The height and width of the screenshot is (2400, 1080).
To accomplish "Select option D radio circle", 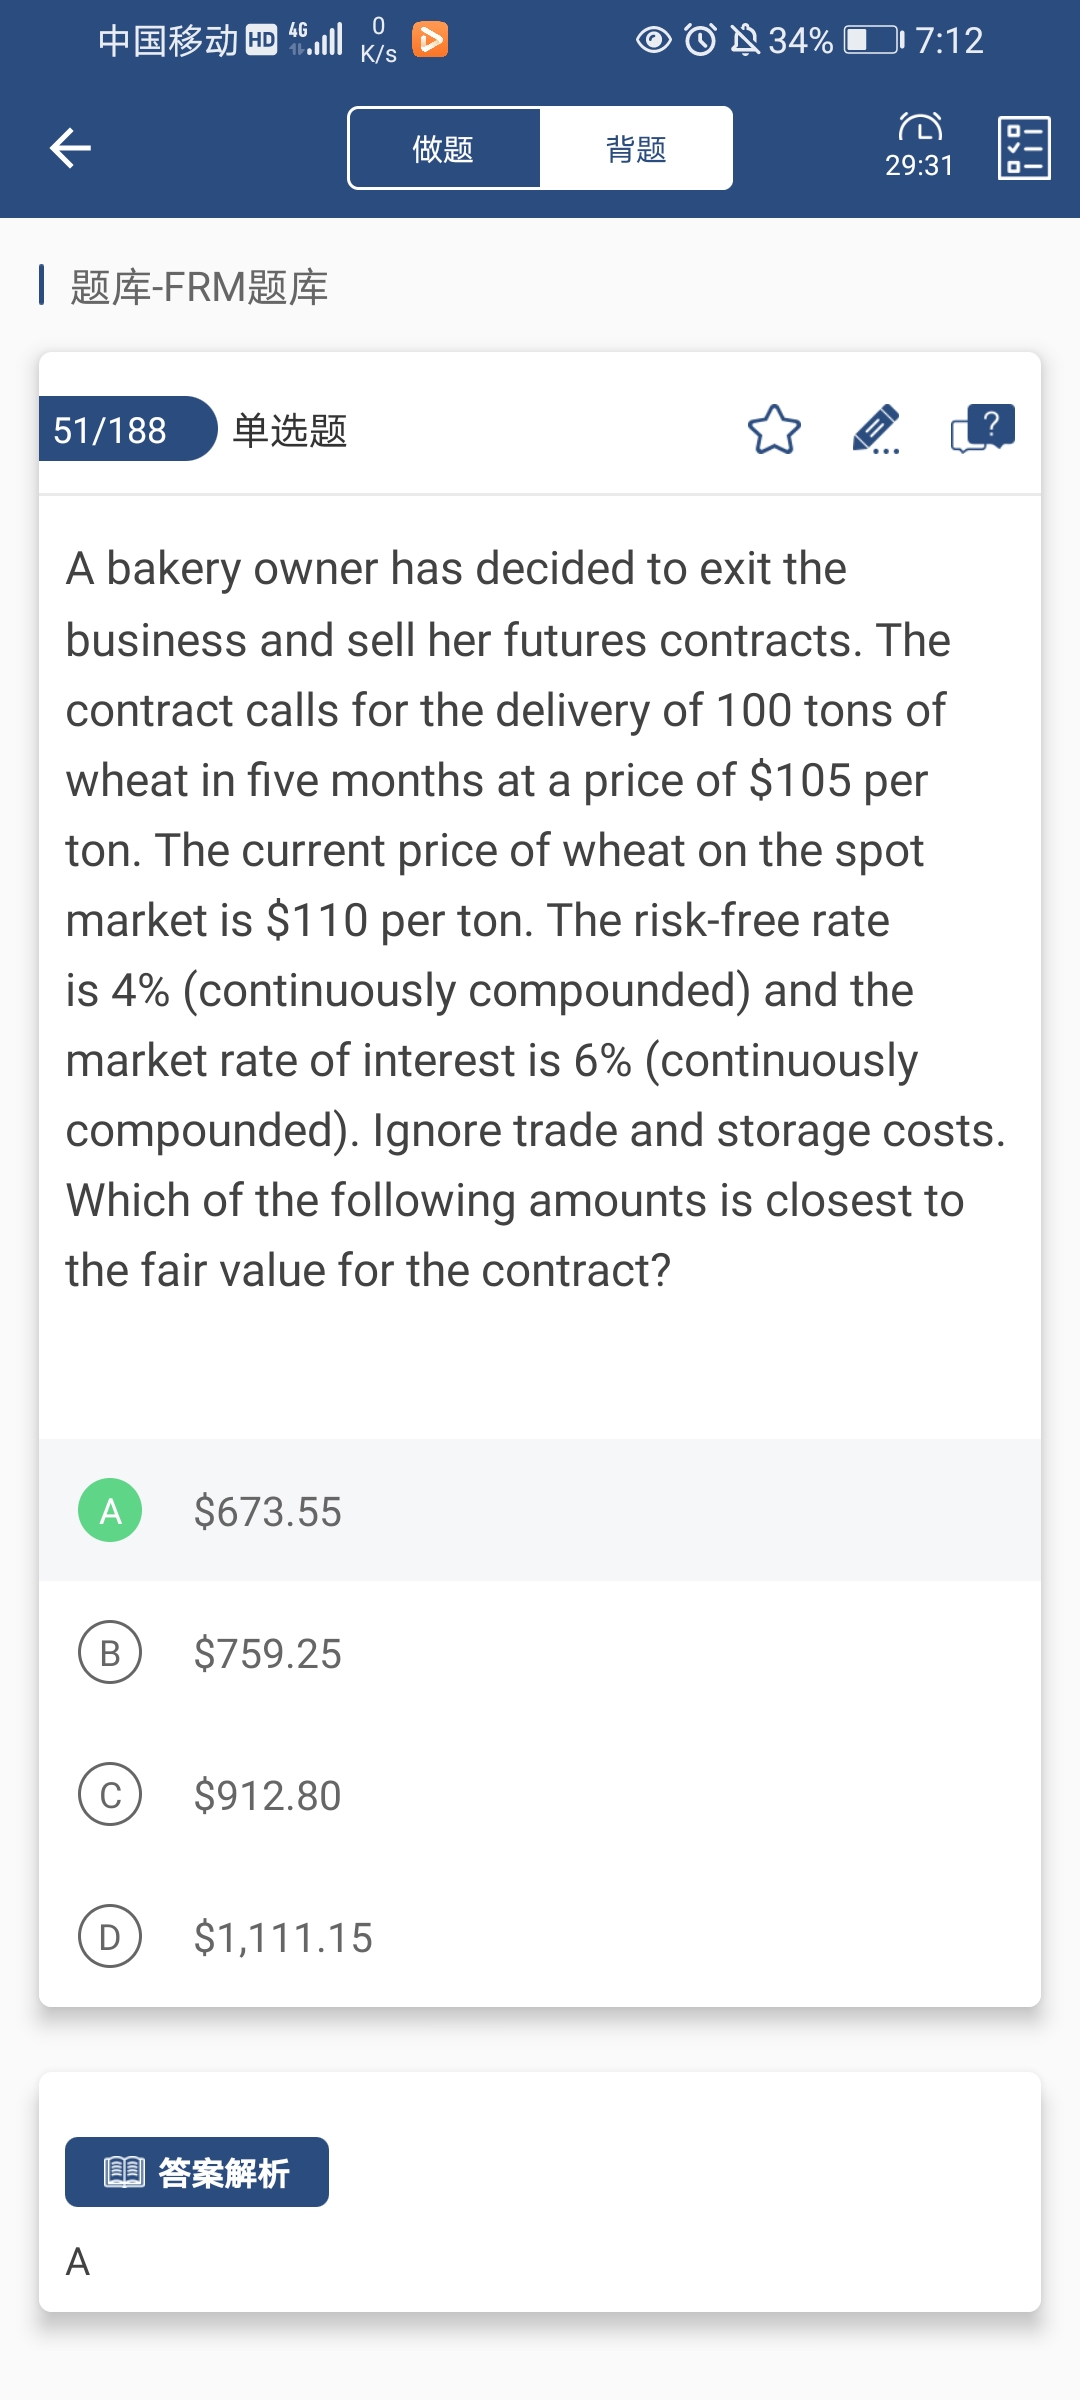I will click(110, 1936).
